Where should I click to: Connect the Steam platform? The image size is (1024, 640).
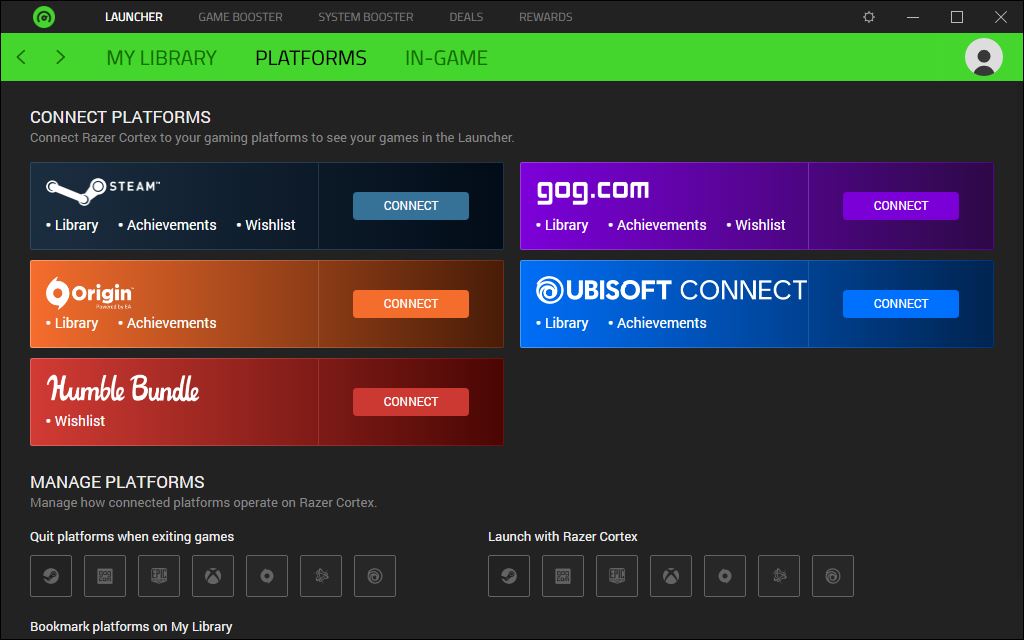click(411, 206)
